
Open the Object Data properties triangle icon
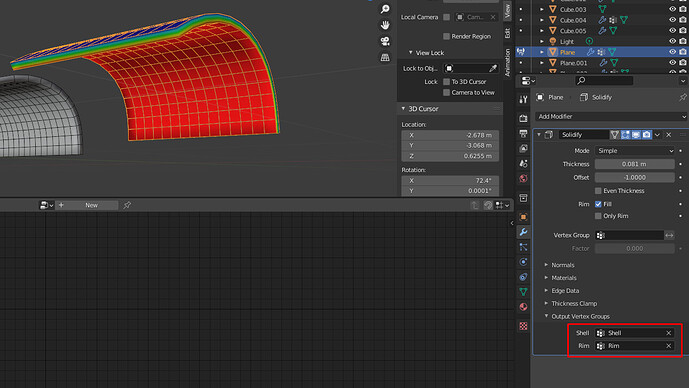(523, 291)
